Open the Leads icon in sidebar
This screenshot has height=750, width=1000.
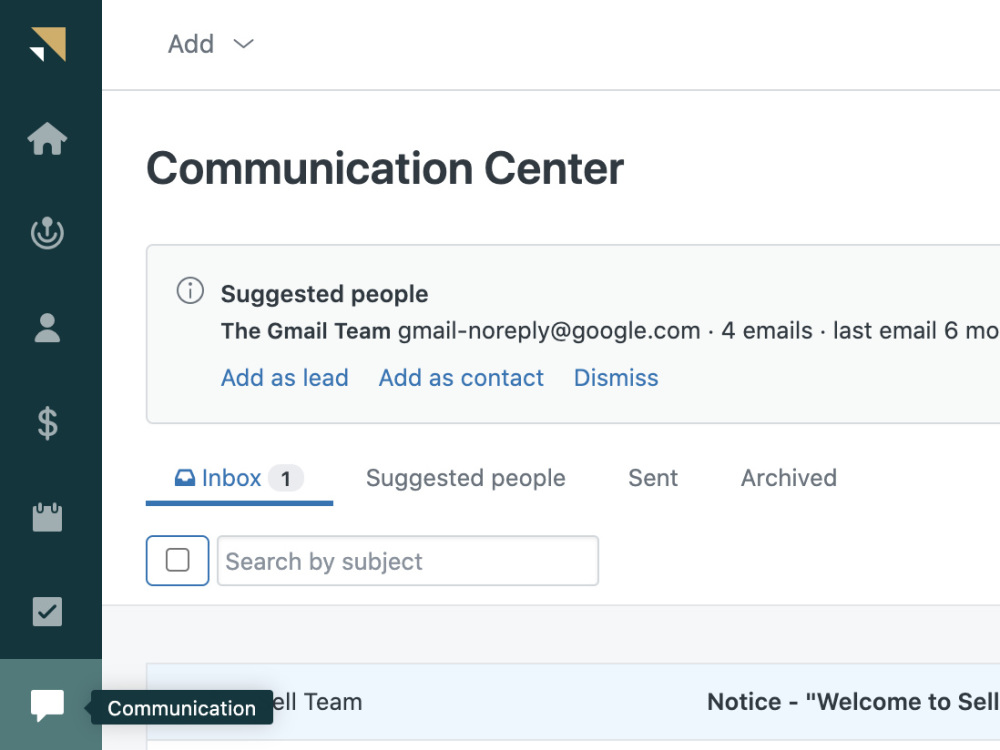tap(48, 233)
